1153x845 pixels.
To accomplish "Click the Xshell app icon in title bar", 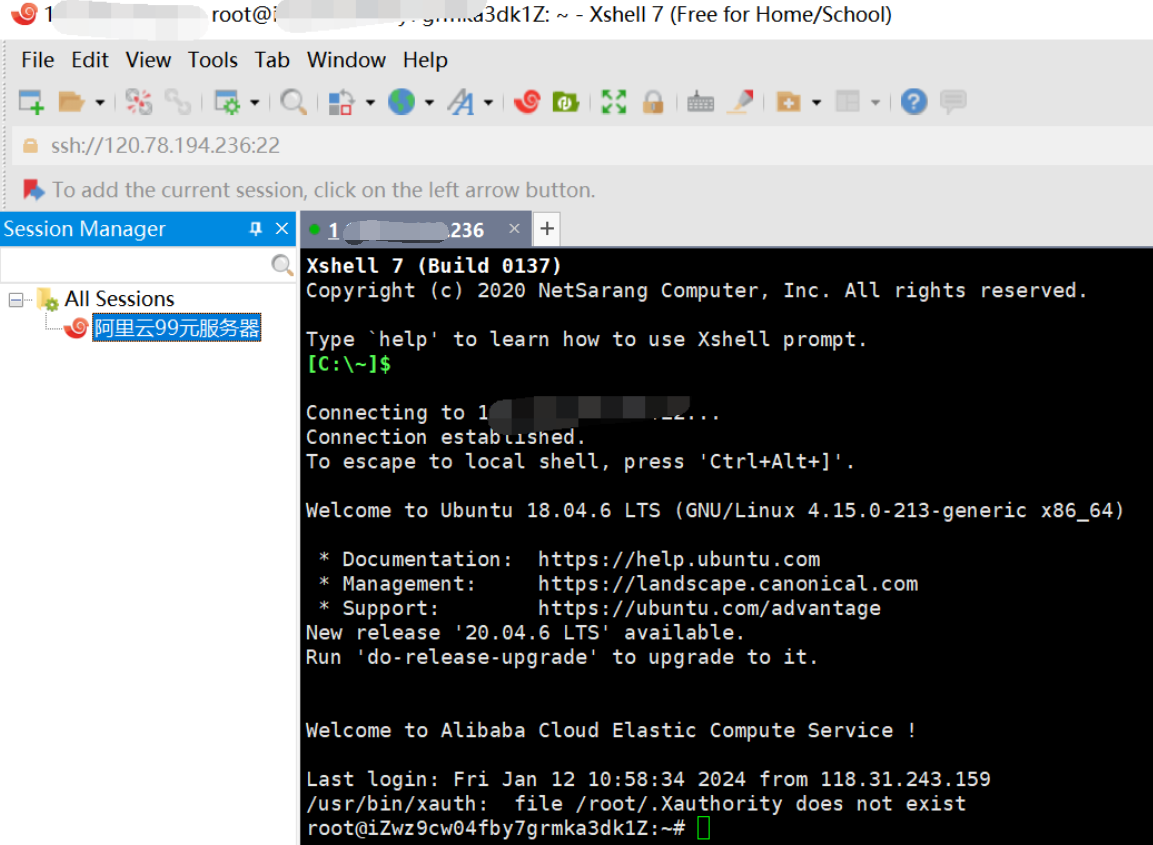I will tap(24, 13).
